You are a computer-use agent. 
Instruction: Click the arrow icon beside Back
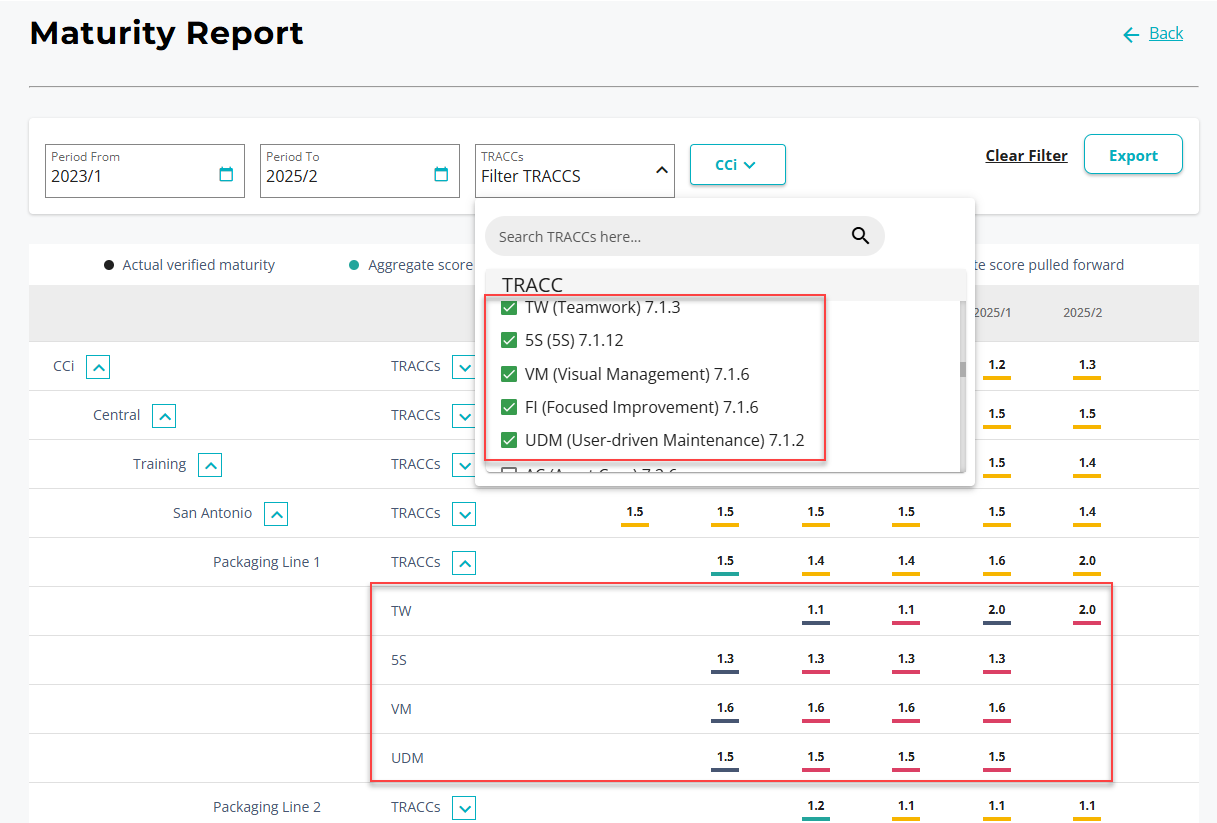point(1131,35)
